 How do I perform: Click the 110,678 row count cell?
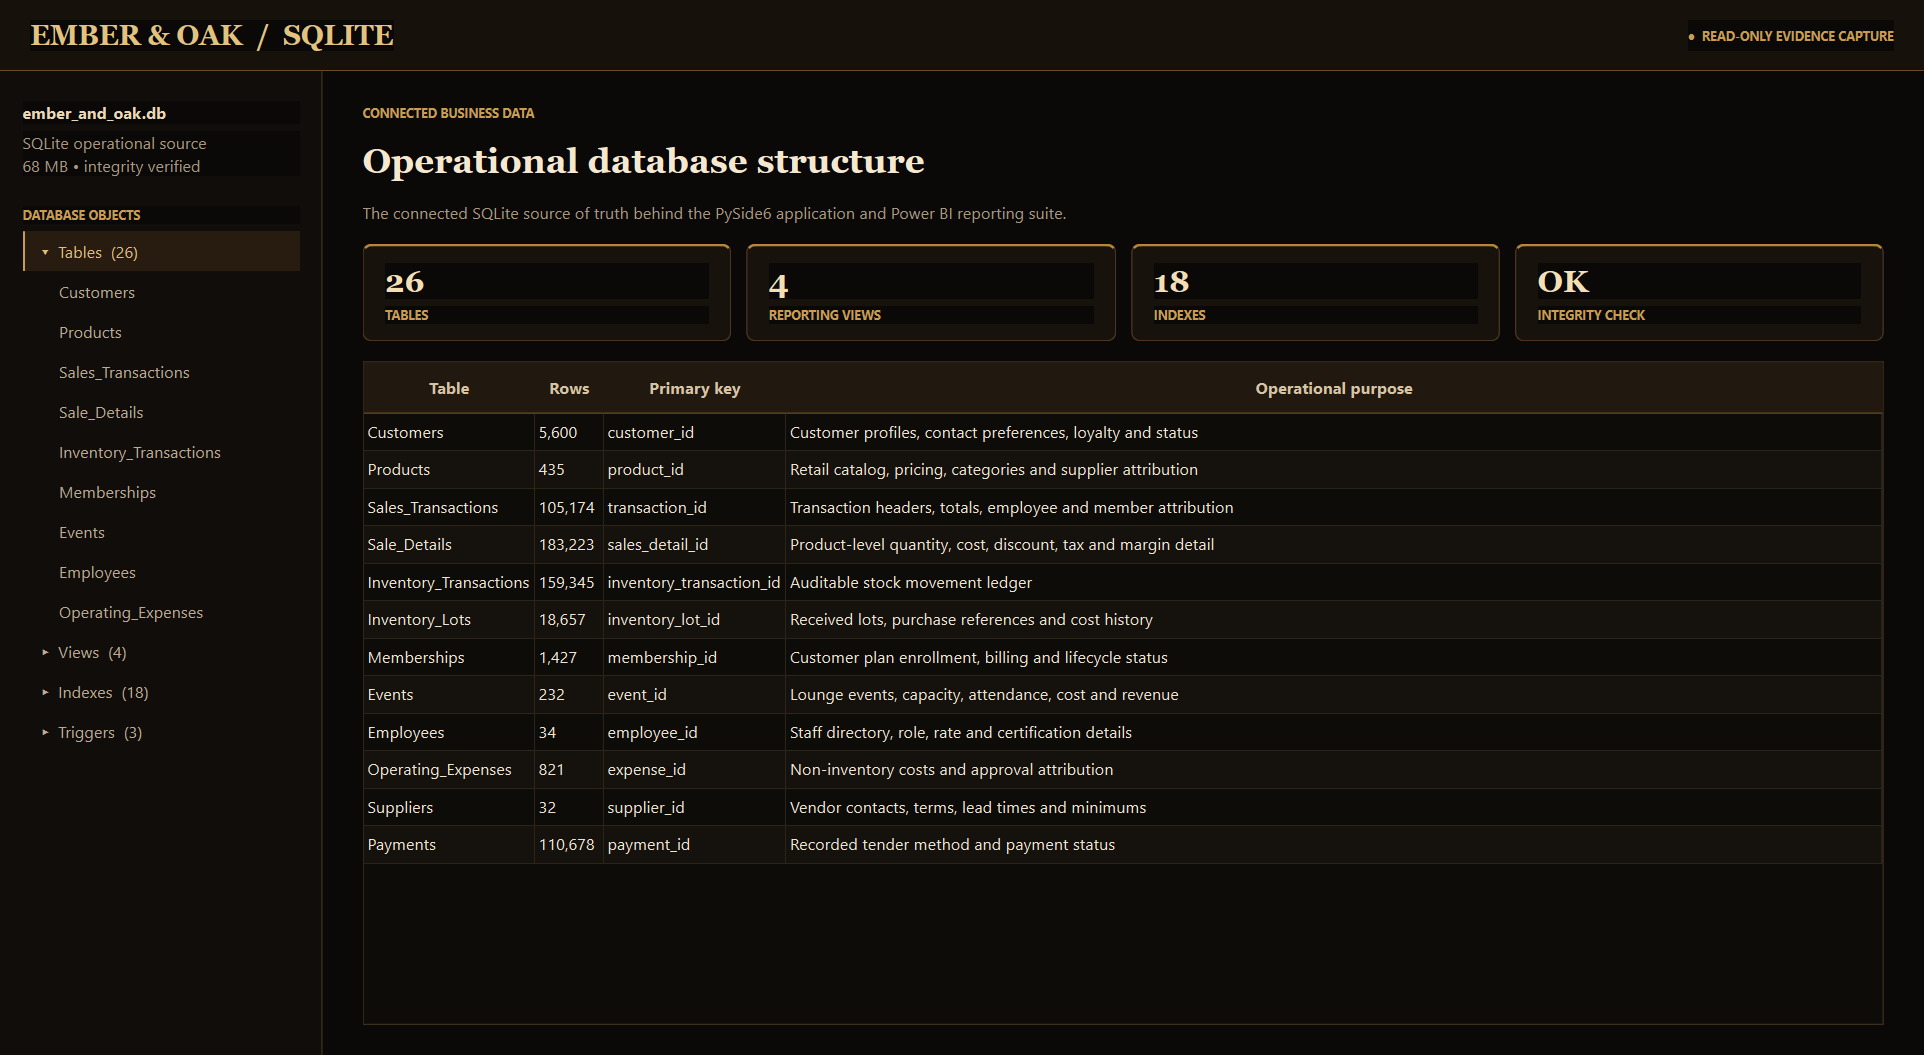point(569,844)
